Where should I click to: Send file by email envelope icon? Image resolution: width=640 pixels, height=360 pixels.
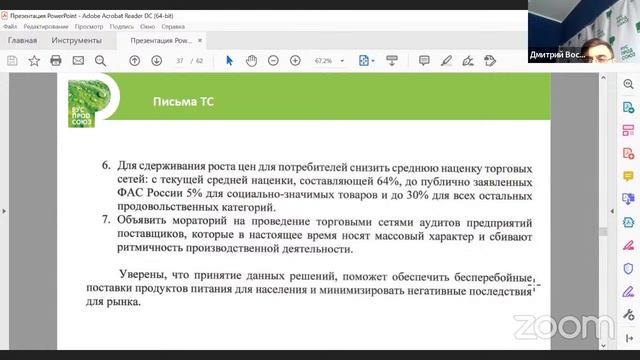(78, 61)
